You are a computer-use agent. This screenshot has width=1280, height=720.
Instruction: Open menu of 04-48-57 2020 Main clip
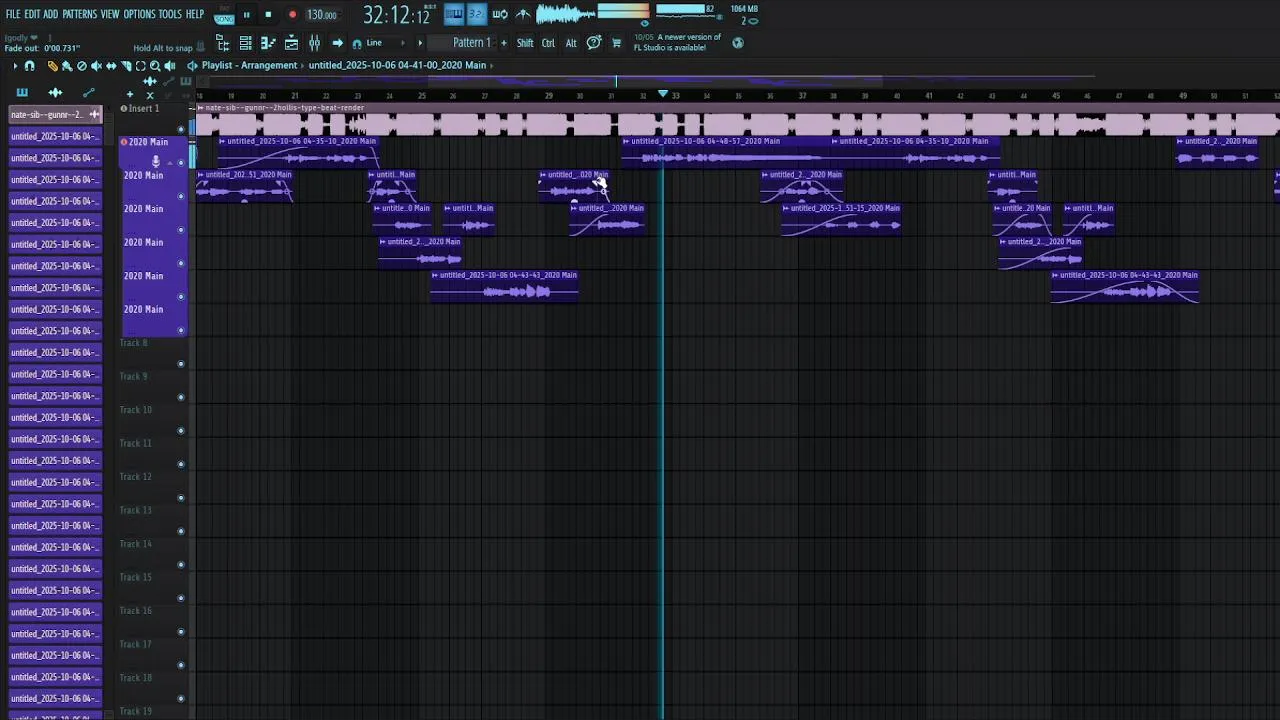[626, 141]
